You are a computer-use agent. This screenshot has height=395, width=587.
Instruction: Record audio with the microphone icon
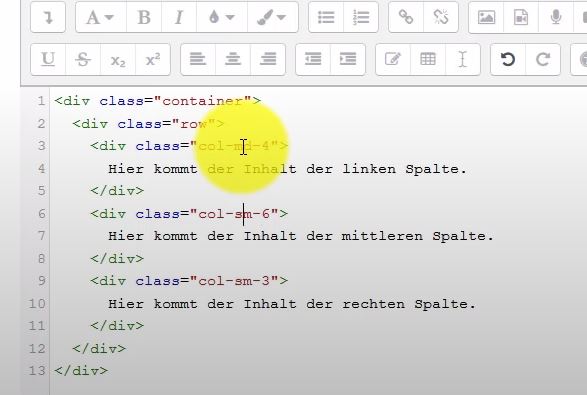(x=556, y=17)
